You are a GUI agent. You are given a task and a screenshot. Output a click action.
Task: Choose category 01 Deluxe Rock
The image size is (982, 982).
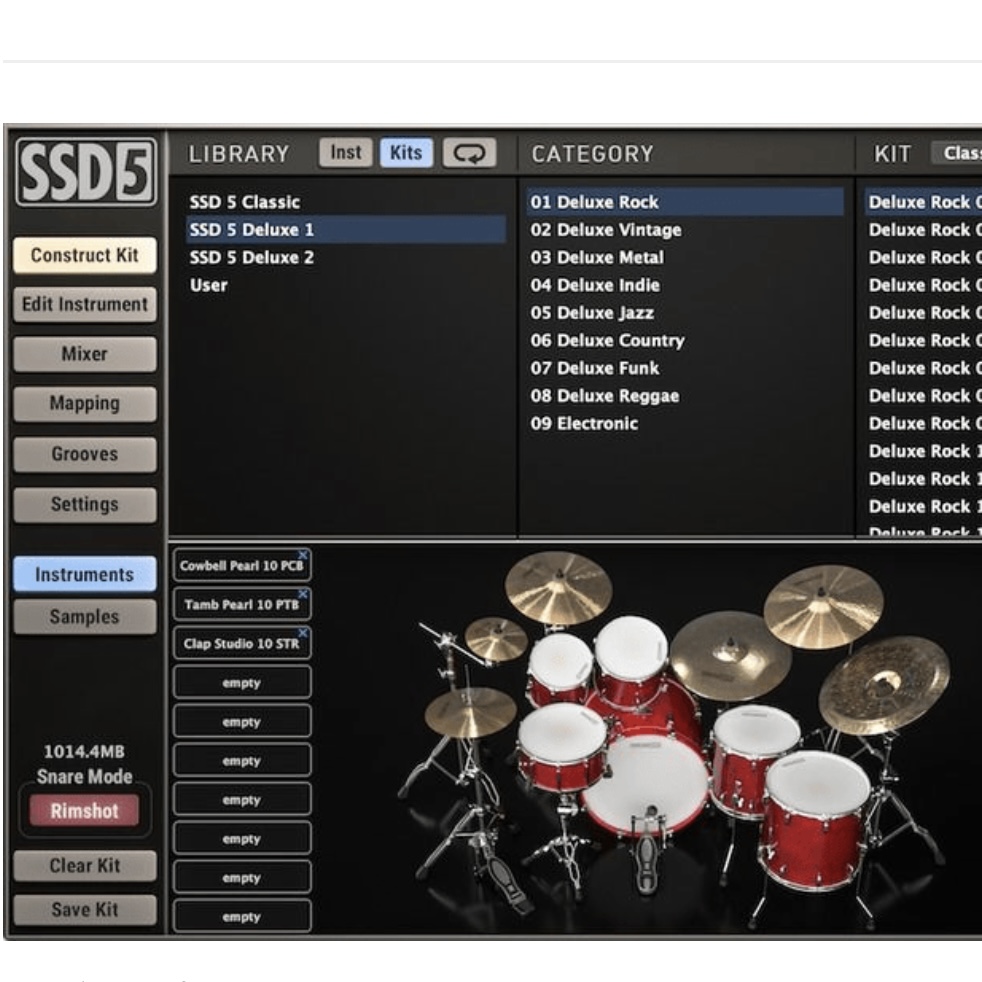coord(685,202)
